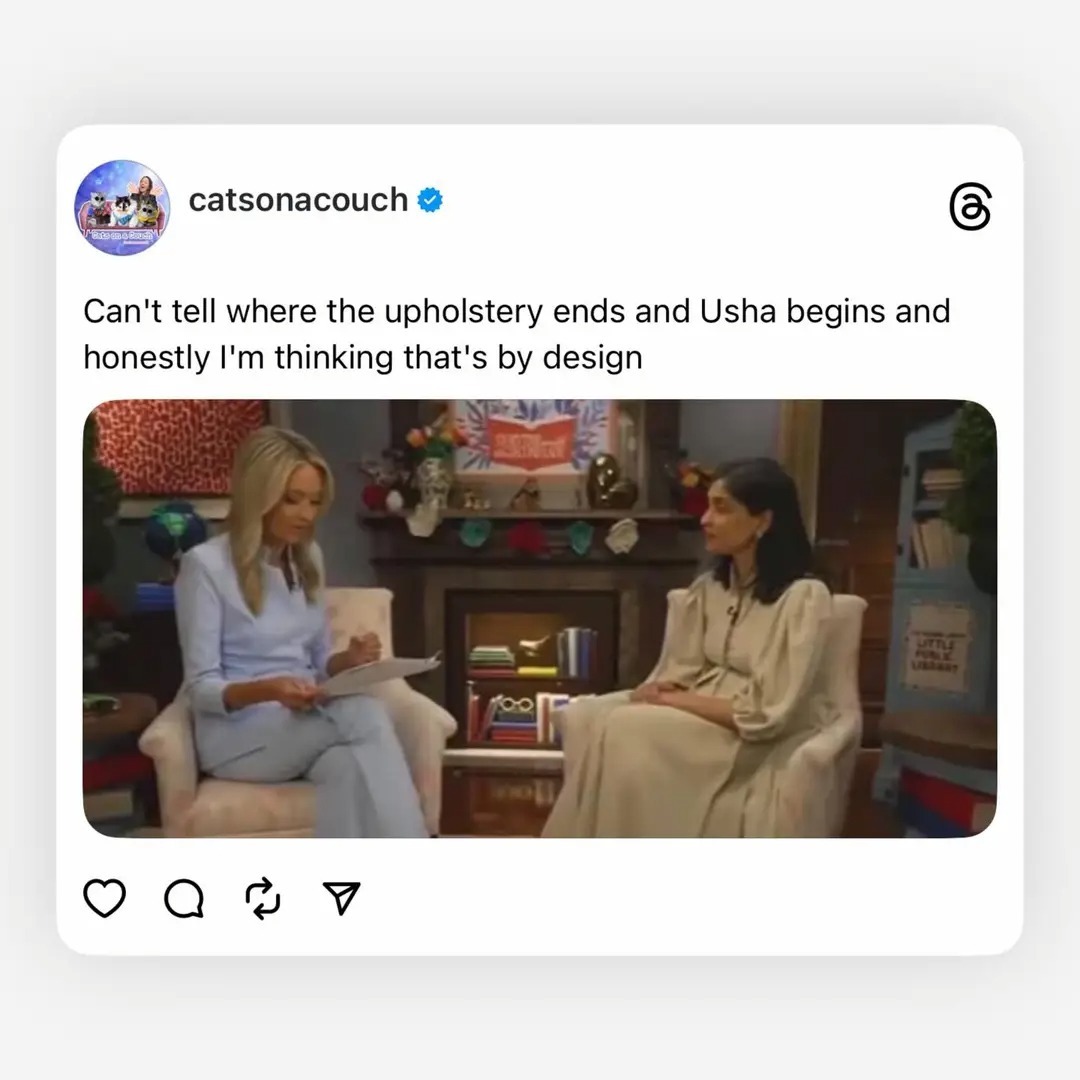Open the interview video thumbnail
Image resolution: width=1080 pixels, height=1080 pixels.
point(540,619)
